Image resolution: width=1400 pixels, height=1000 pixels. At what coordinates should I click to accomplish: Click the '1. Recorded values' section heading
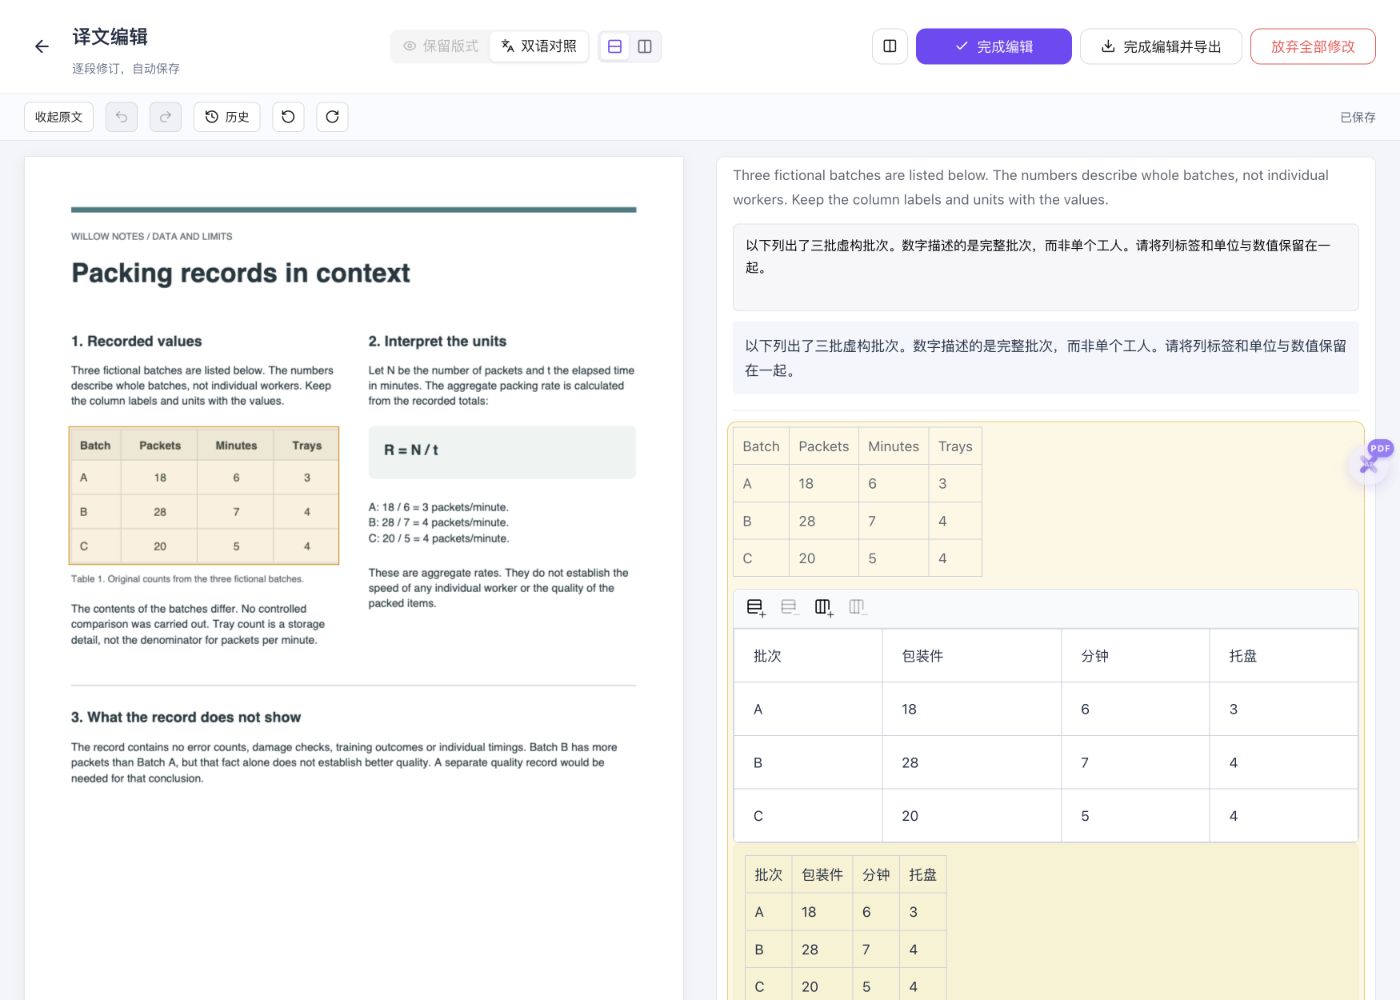[x=136, y=341]
